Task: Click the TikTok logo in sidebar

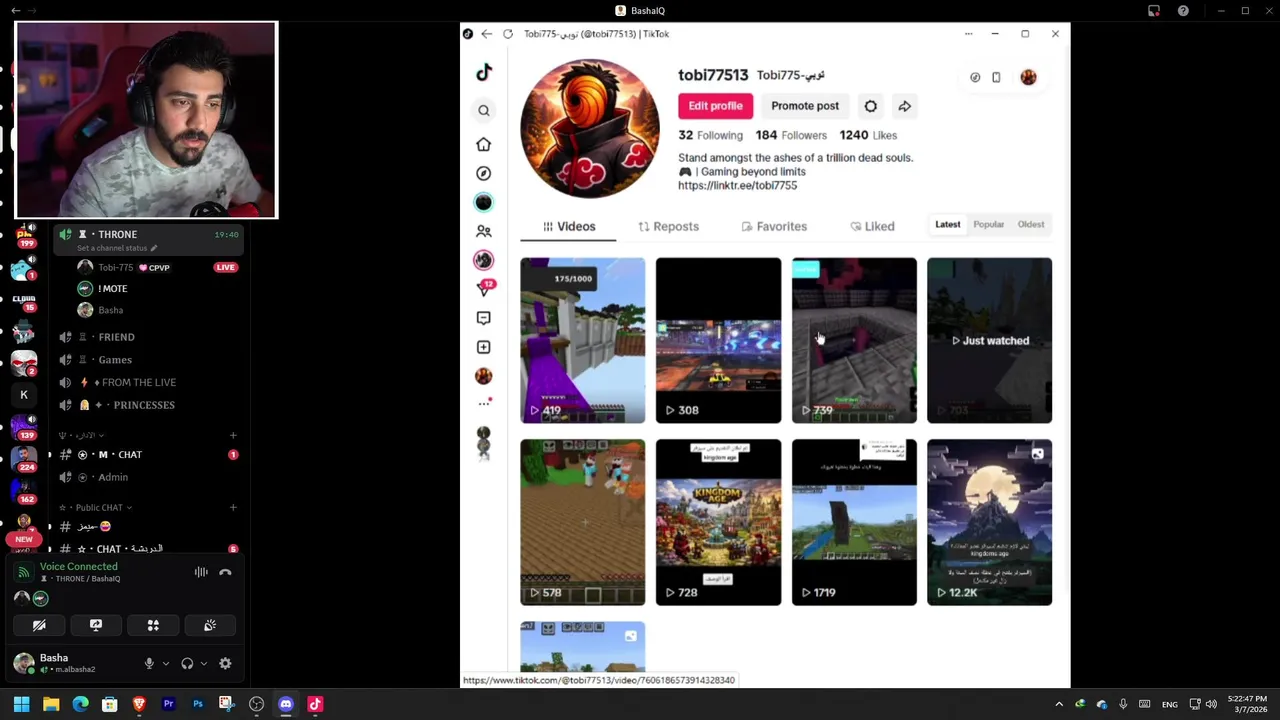Action: (484, 72)
